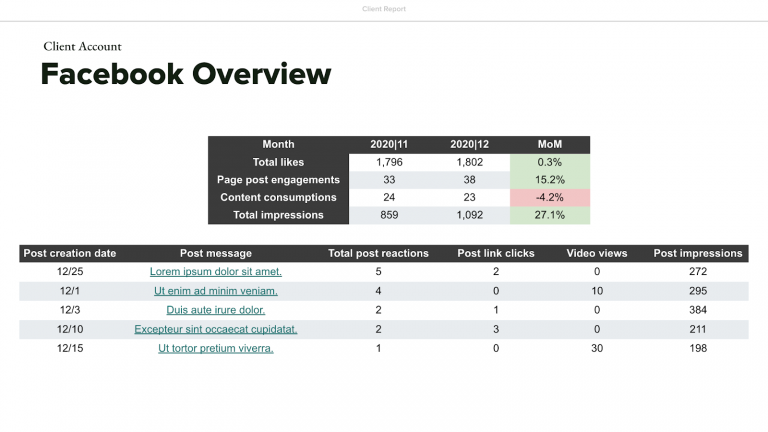
Task: Select the 2020|12 column header
Action: (469, 145)
